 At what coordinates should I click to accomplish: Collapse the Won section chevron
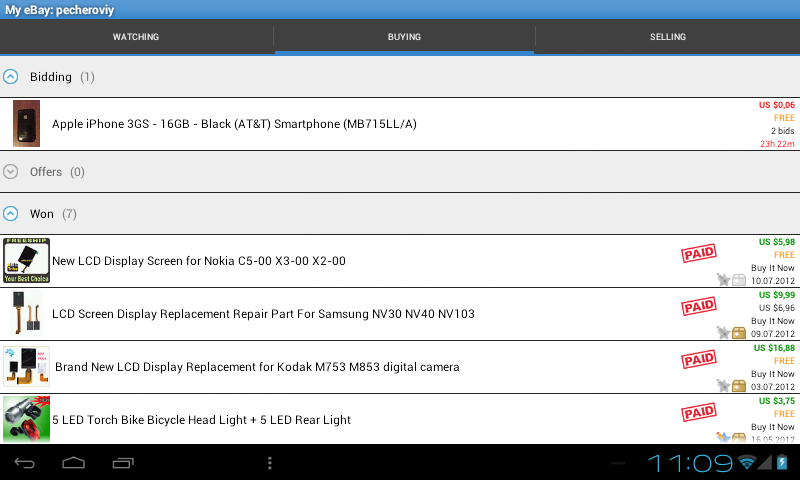11,213
